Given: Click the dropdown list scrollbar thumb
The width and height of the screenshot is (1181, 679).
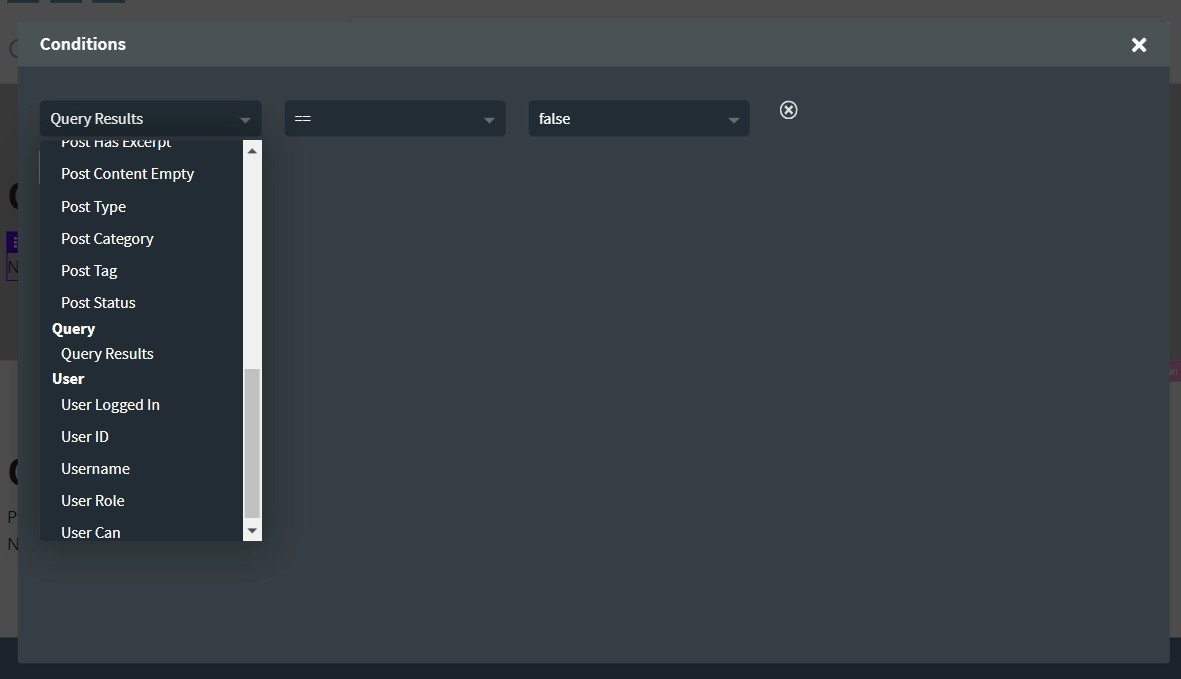Looking at the screenshot, I should 252,443.
